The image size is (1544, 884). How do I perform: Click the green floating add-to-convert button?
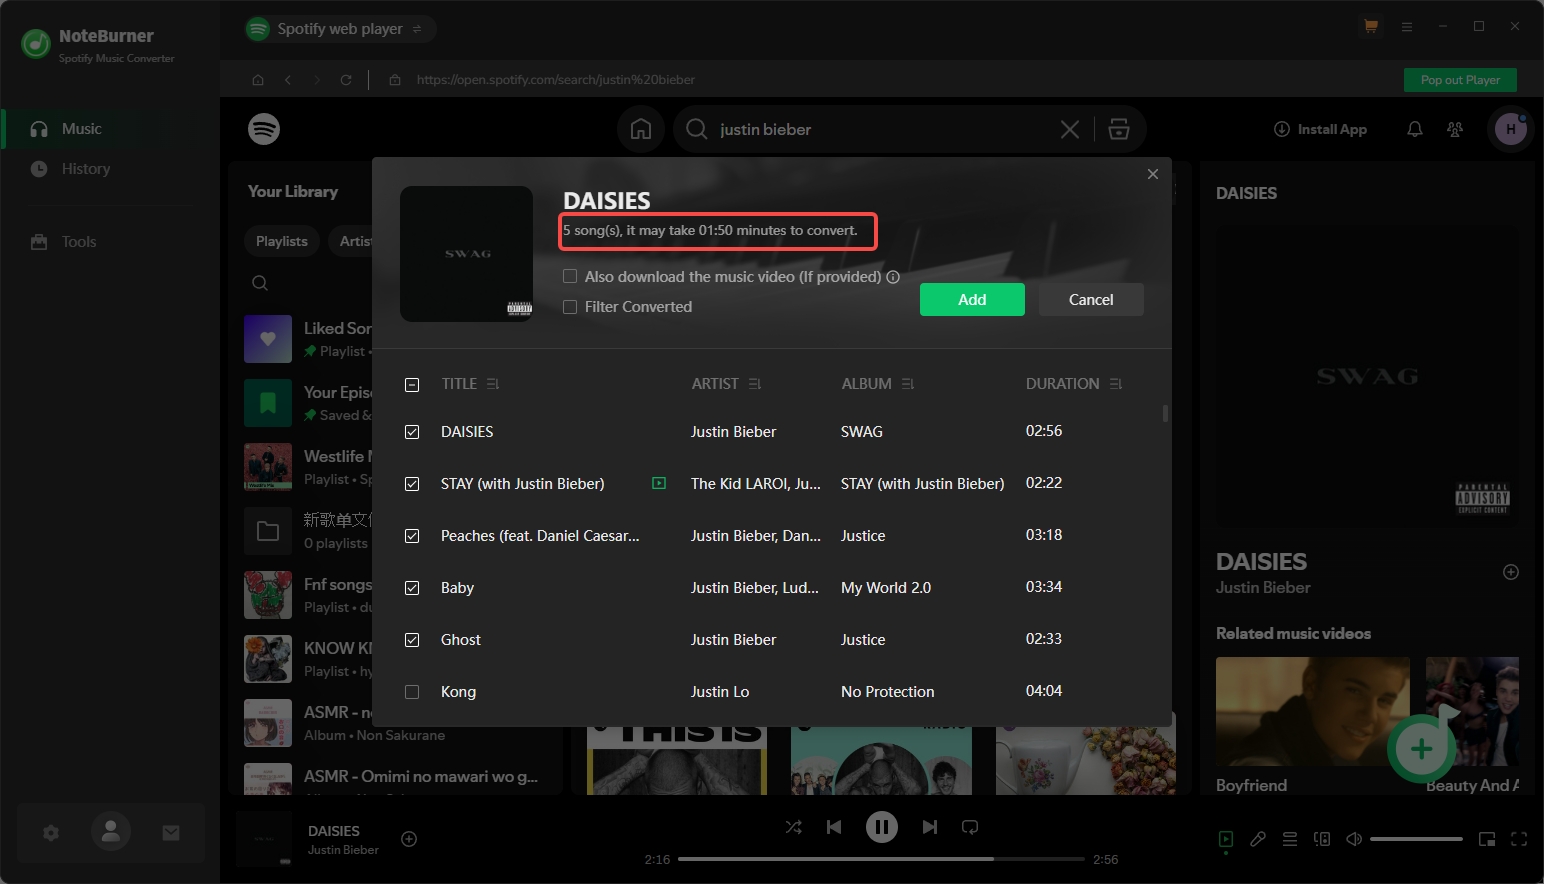[1421, 749]
